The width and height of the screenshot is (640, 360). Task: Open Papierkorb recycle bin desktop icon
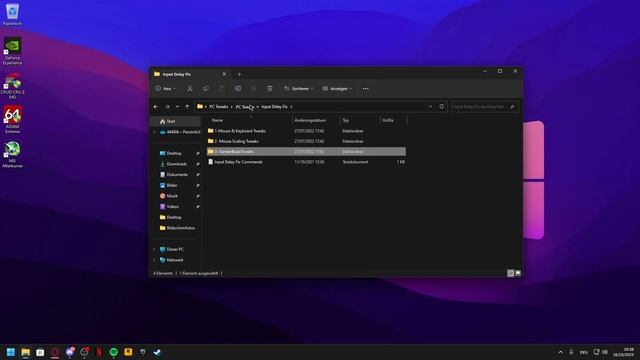(x=12, y=14)
